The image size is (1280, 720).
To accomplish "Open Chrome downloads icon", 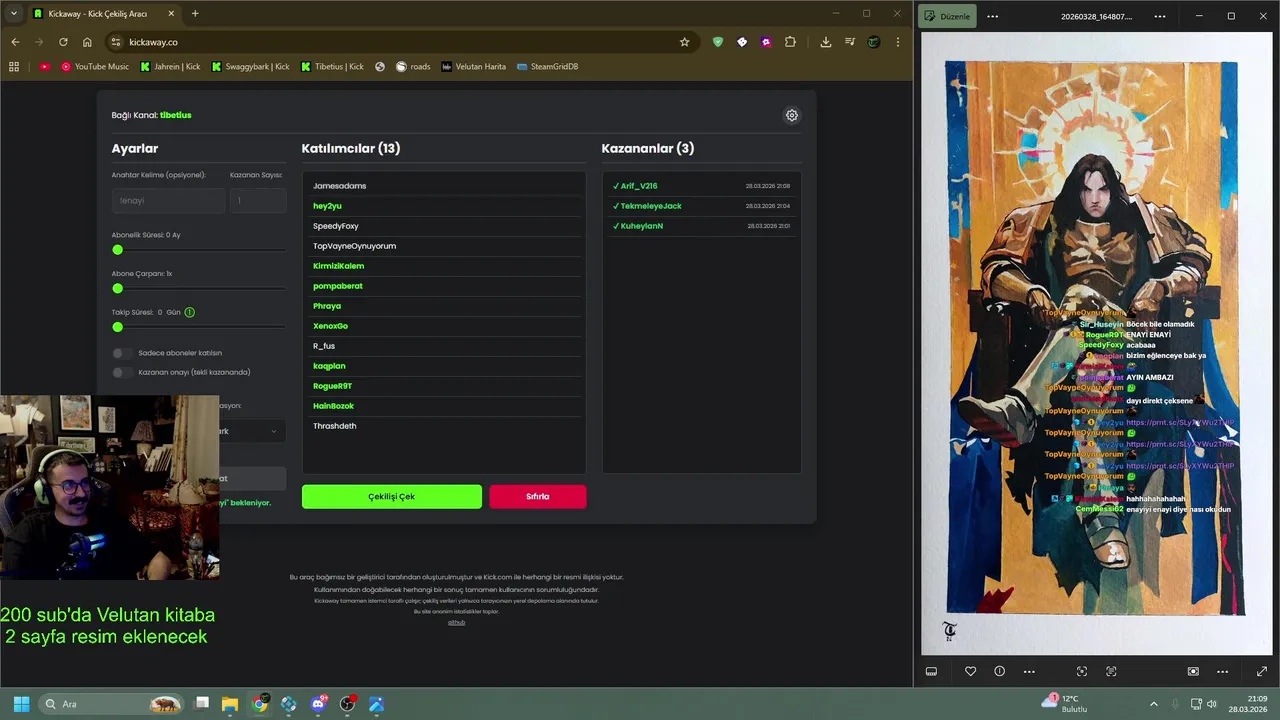I will [x=825, y=42].
